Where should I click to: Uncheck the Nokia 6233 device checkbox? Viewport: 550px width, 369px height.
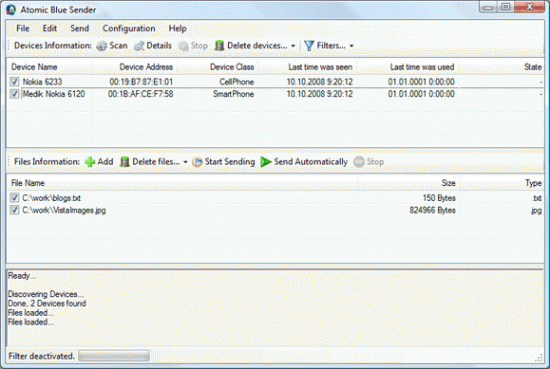[x=14, y=82]
